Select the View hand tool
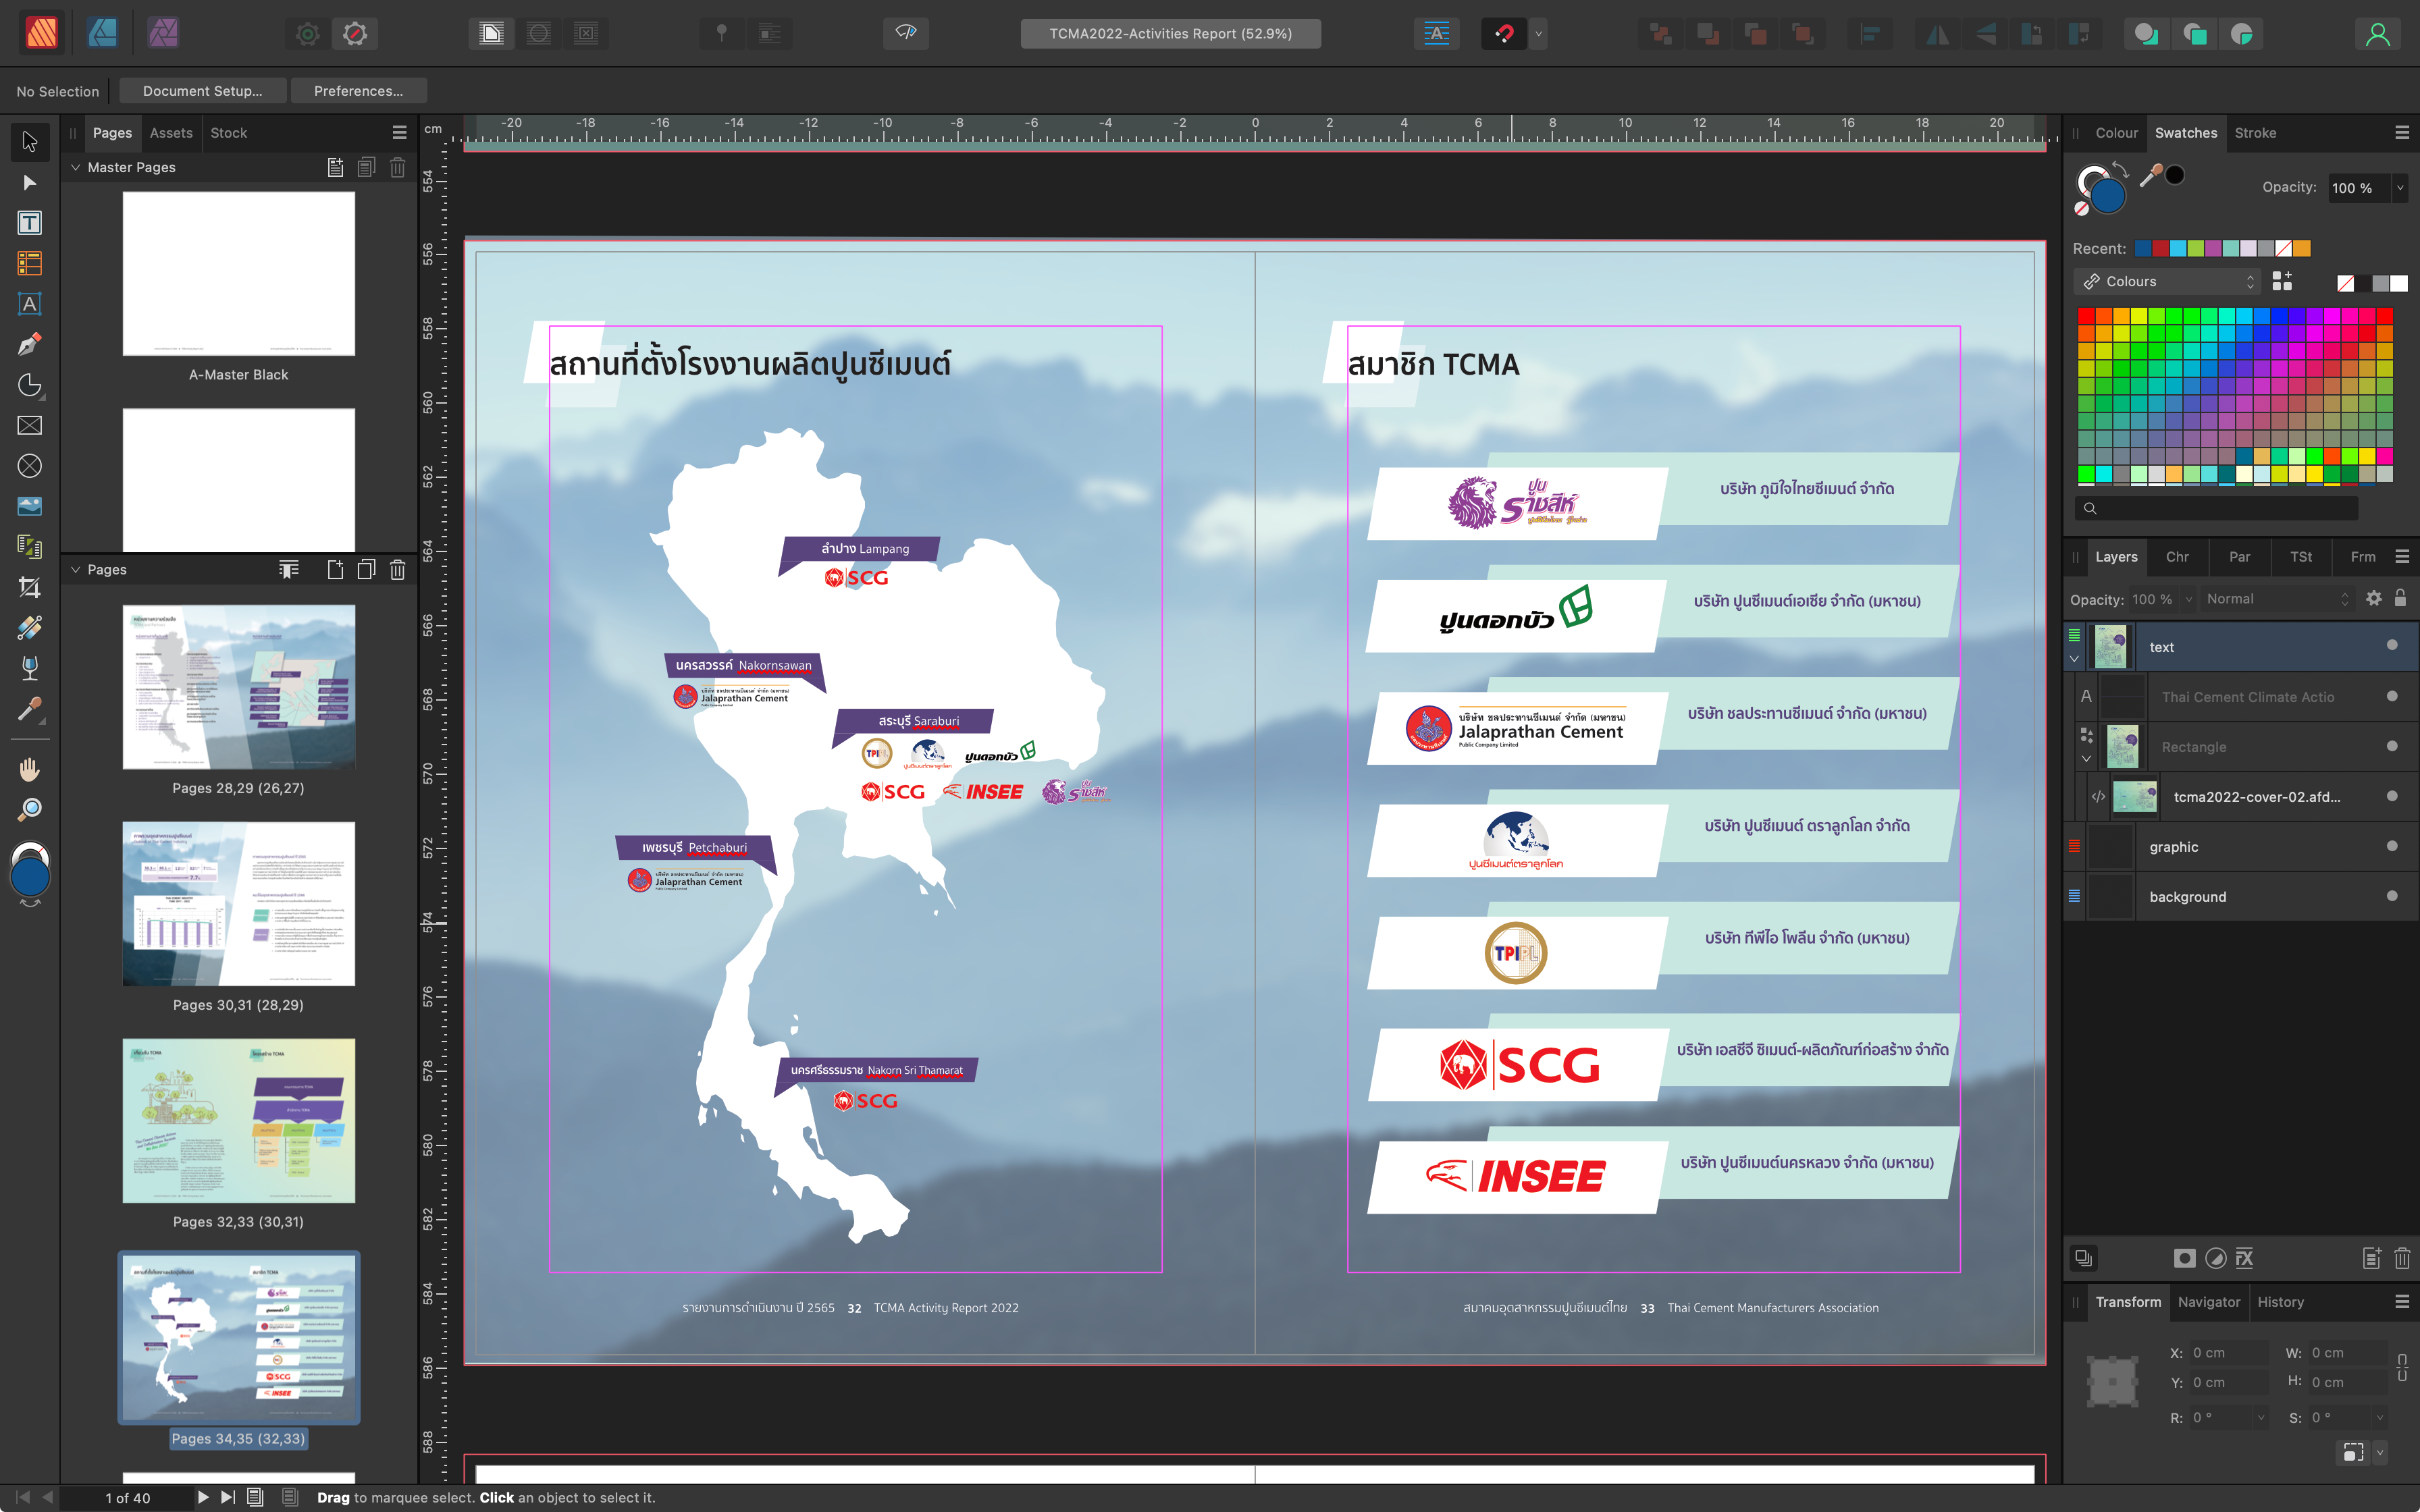2420x1512 pixels. [29, 769]
